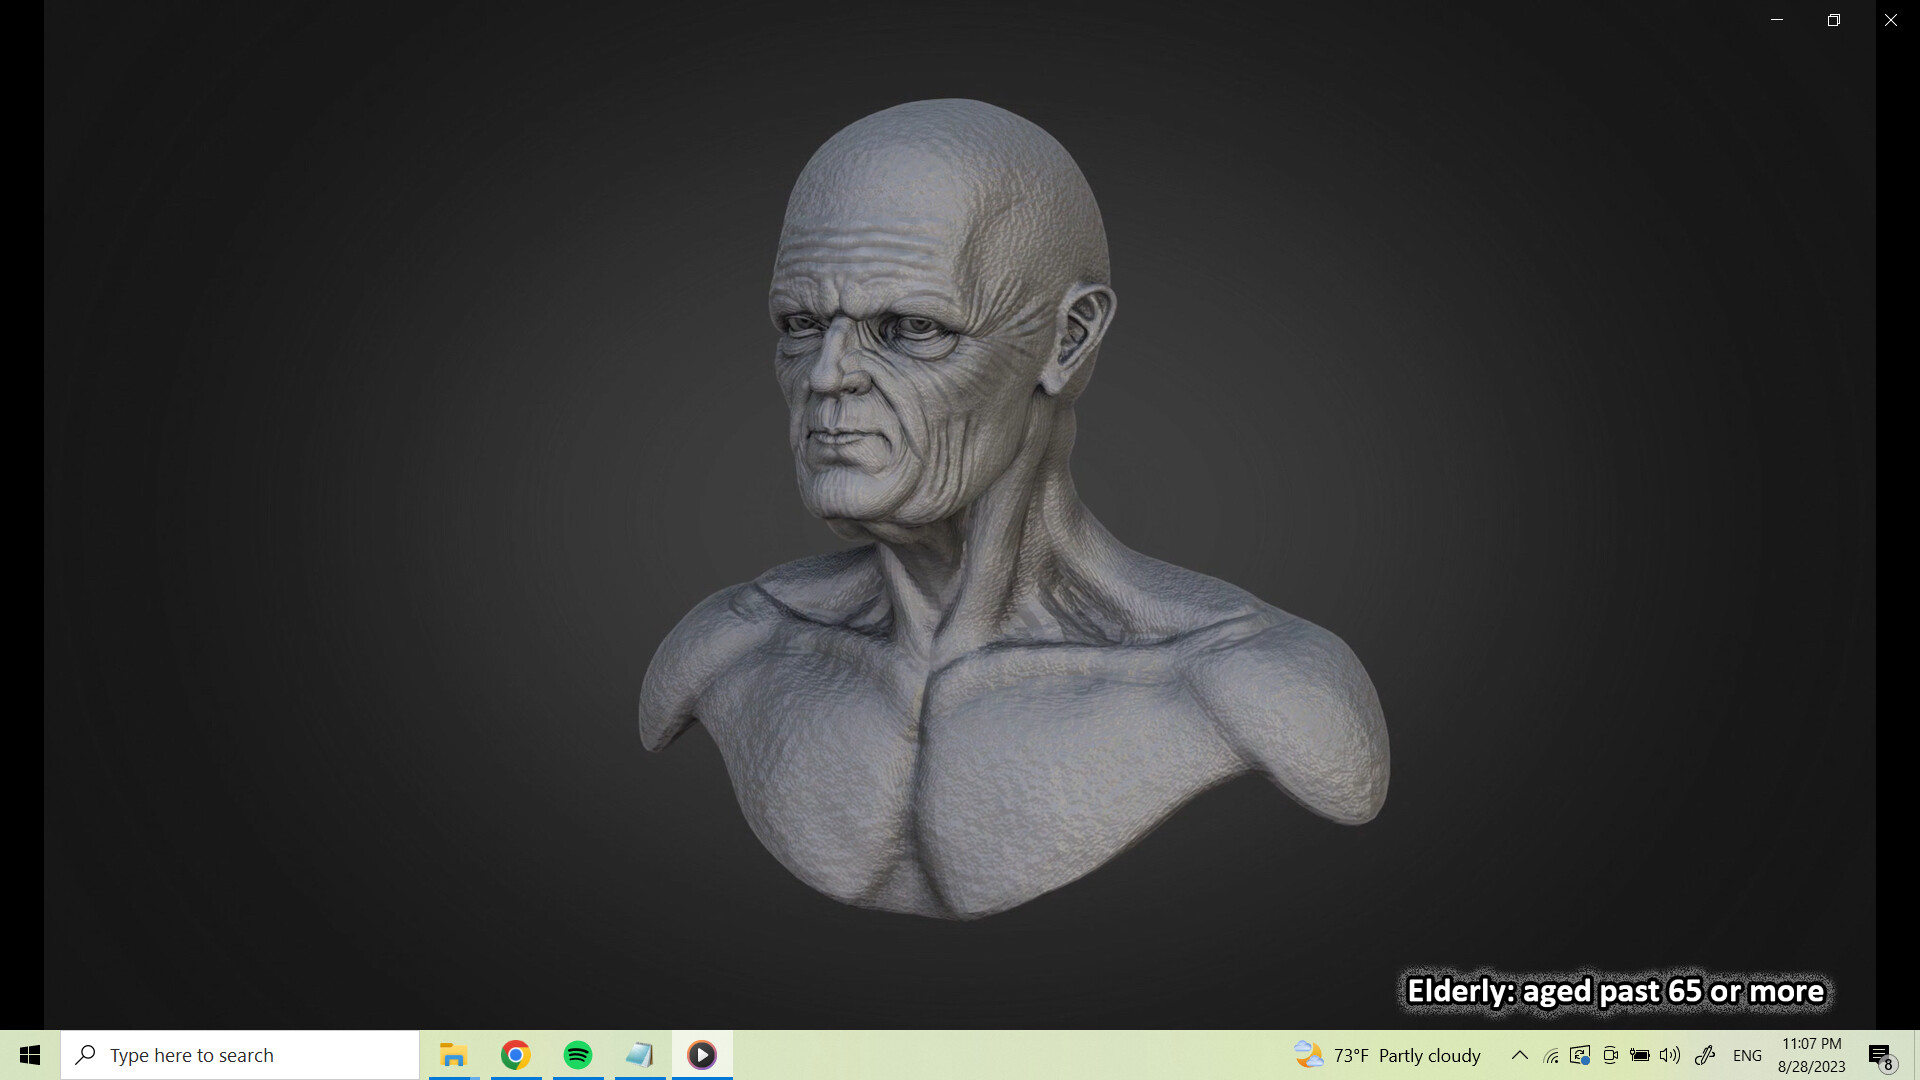Open Meet Now from the system tray

point(1610,1055)
